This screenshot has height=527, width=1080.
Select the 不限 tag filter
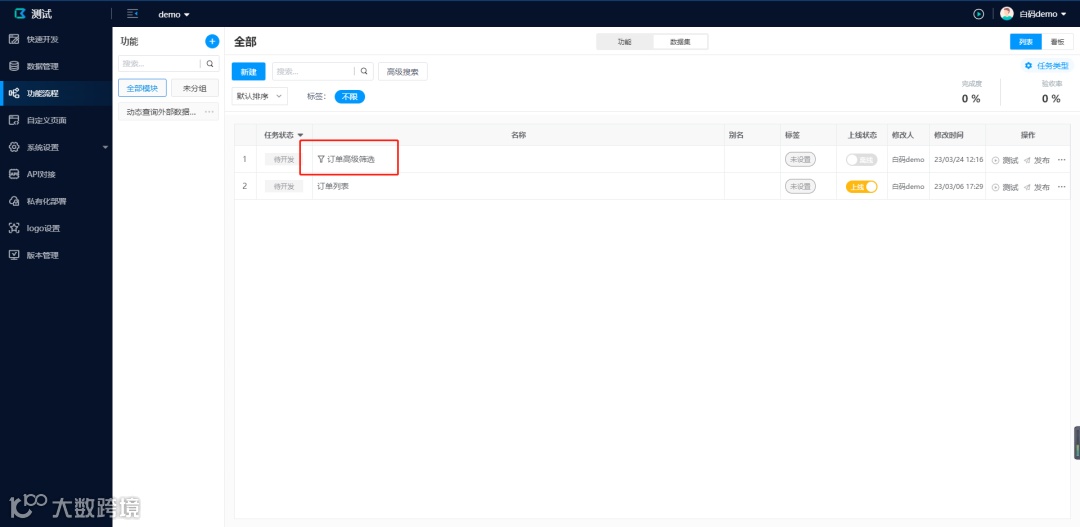coord(349,97)
